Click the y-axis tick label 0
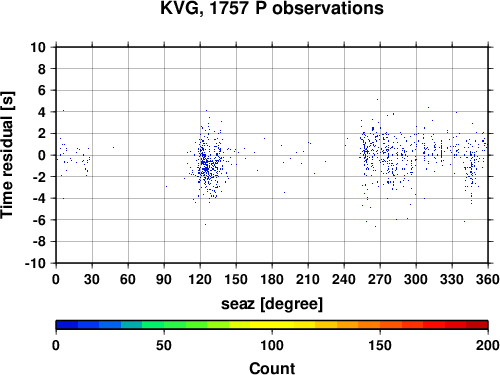Screen dimensions: 500x375 tap(42, 155)
